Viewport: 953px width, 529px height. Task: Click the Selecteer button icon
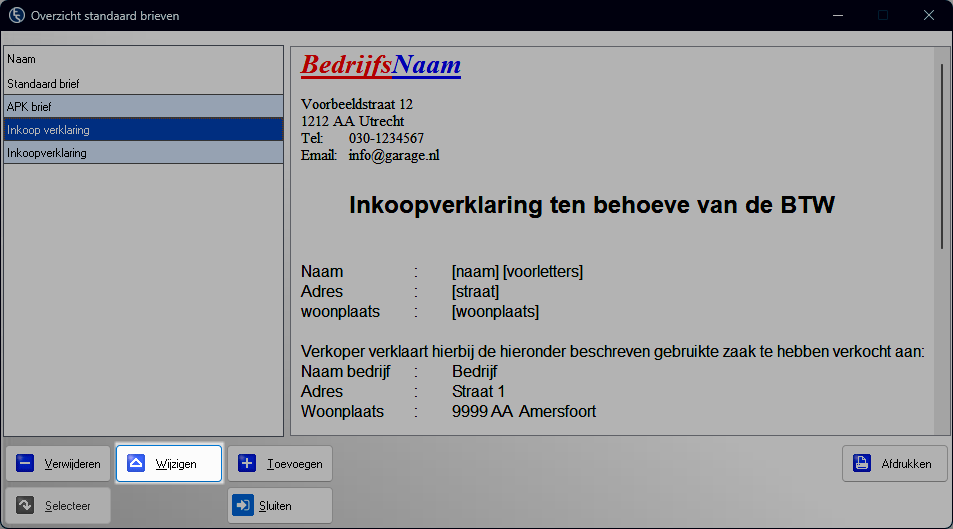point(26,506)
